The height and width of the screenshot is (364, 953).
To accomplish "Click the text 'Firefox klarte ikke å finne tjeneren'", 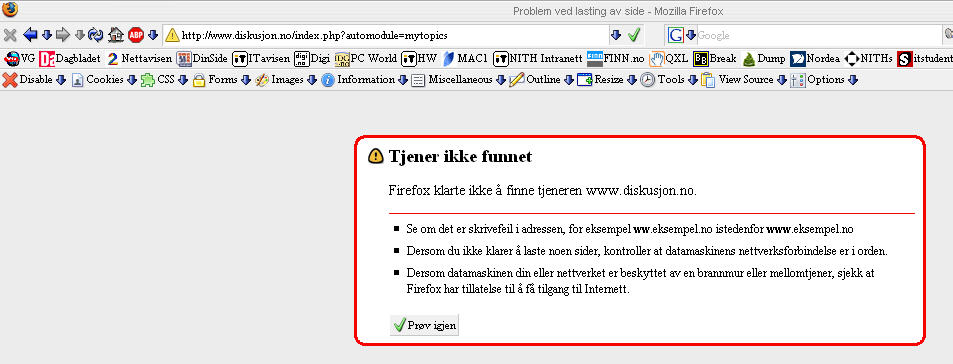I will (486, 190).
